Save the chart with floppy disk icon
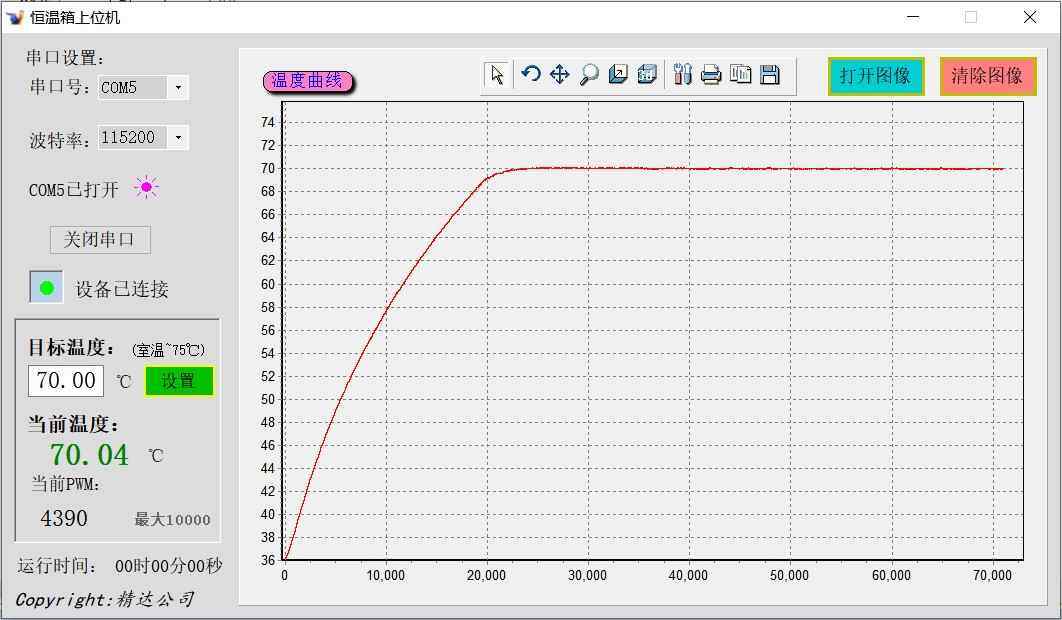 coord(769,74)
